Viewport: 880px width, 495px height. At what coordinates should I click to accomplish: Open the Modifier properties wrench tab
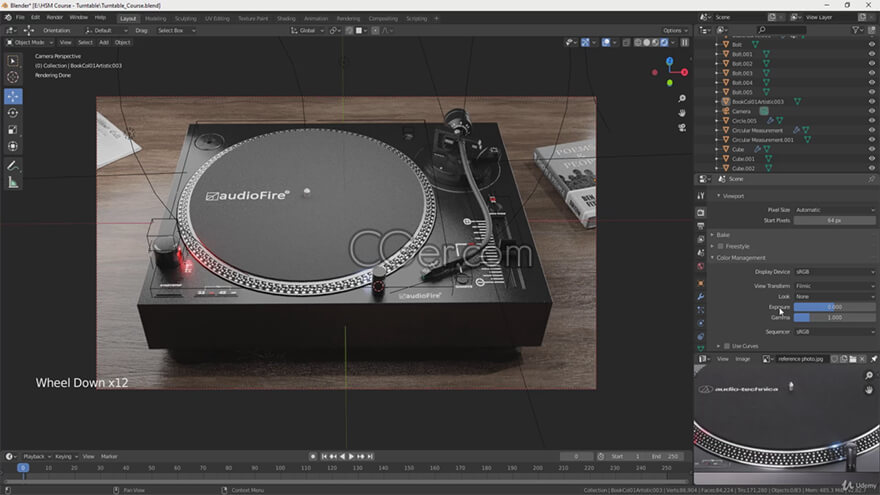[700, 296]
